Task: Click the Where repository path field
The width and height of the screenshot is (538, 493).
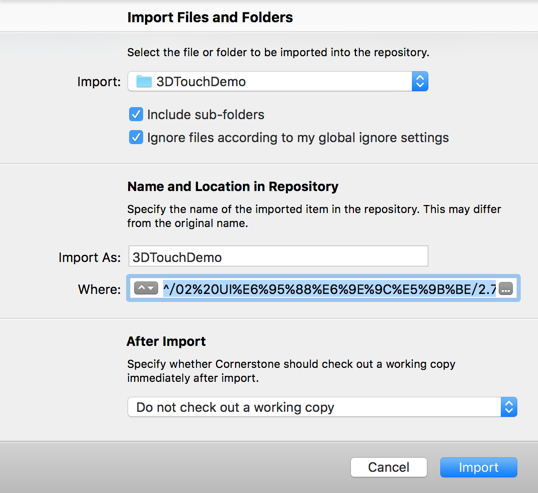Action: point(323,289)
